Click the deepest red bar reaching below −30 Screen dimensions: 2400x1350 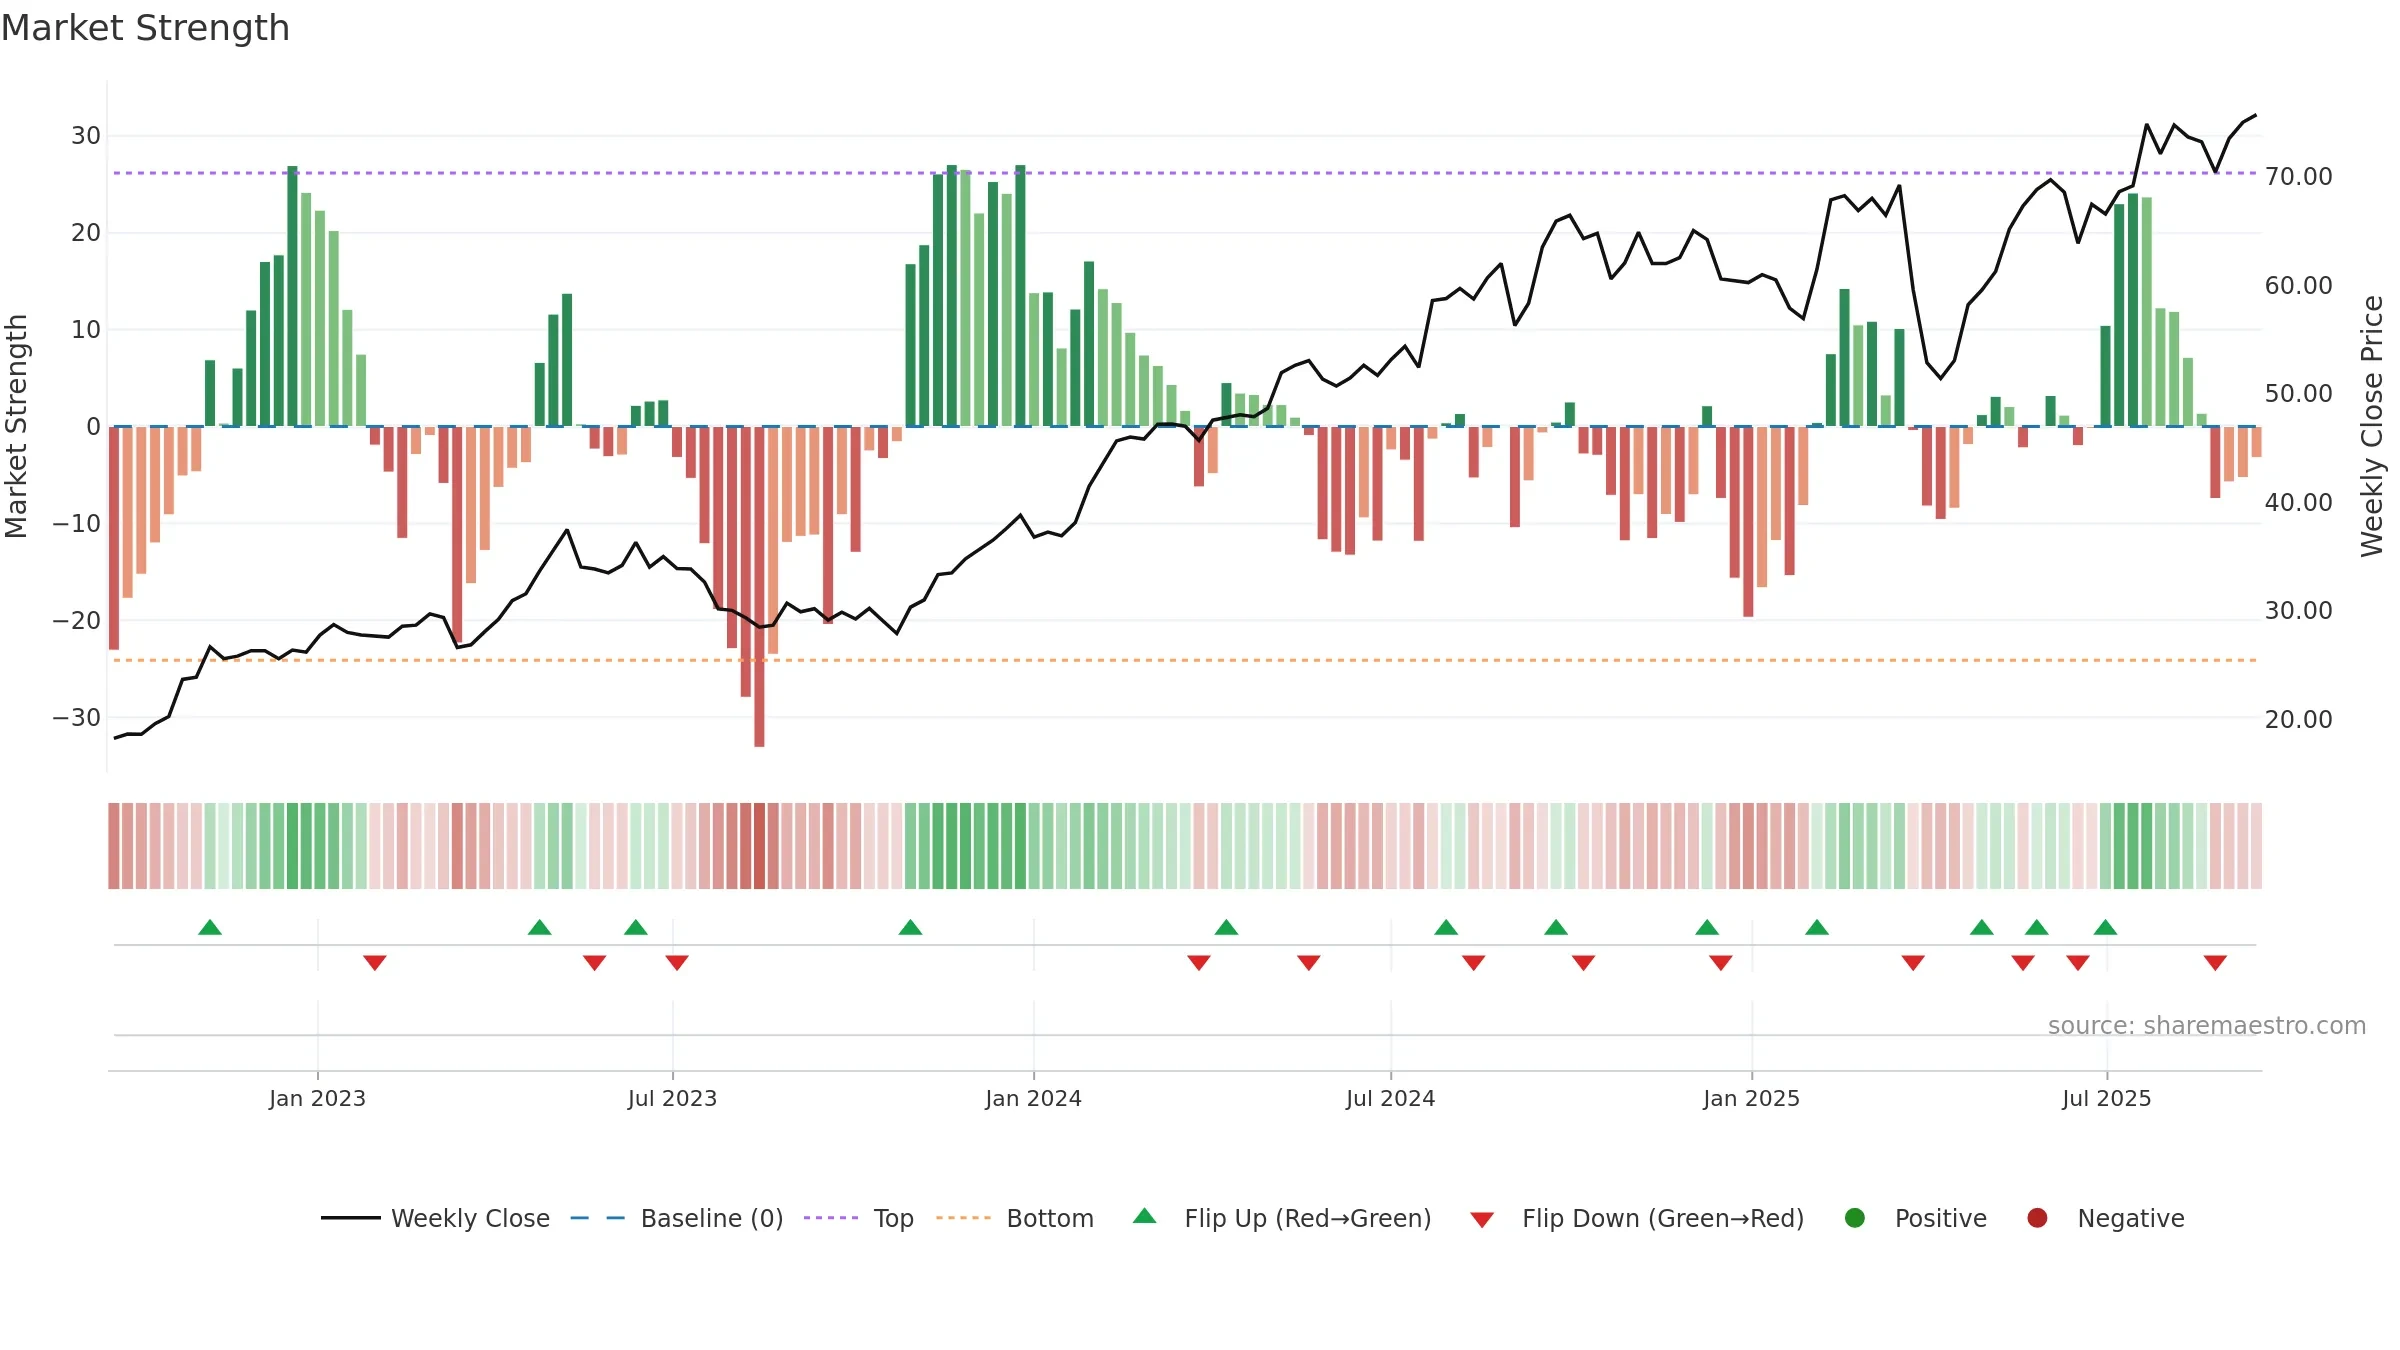click(x=759, y=586)
